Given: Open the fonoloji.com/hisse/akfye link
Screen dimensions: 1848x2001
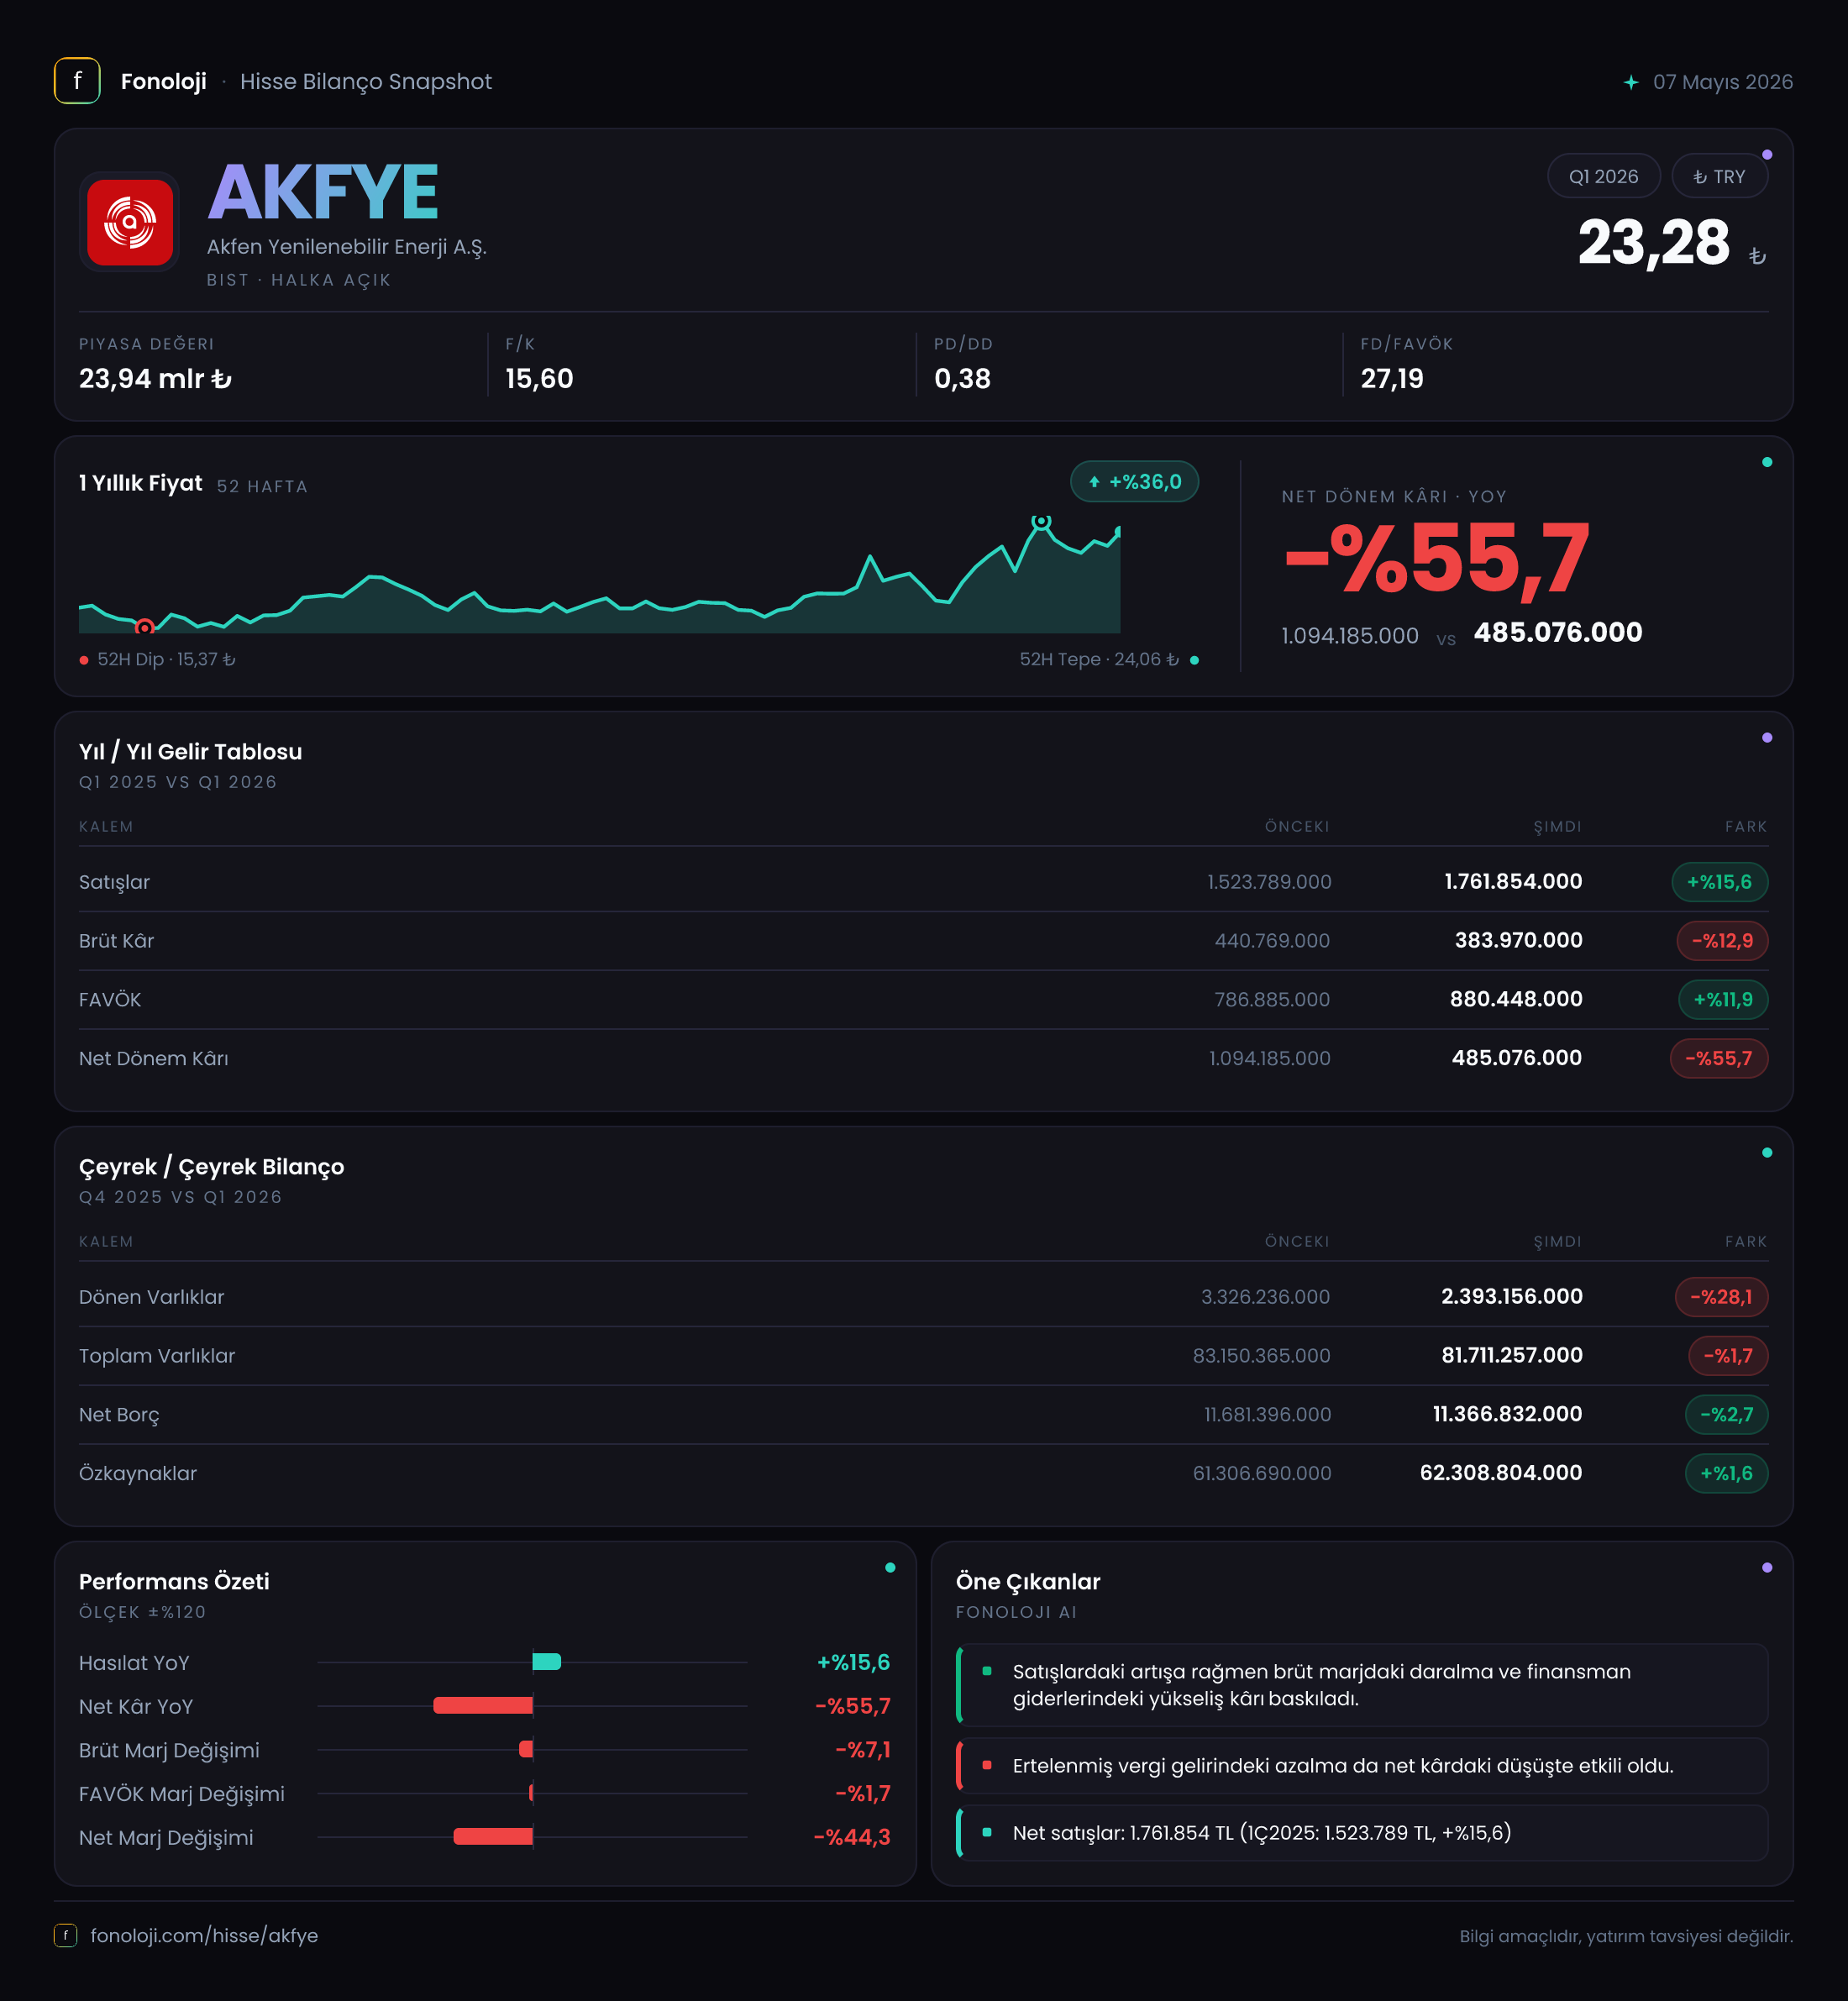Looking at the screenshot, I should point(204,1935).
